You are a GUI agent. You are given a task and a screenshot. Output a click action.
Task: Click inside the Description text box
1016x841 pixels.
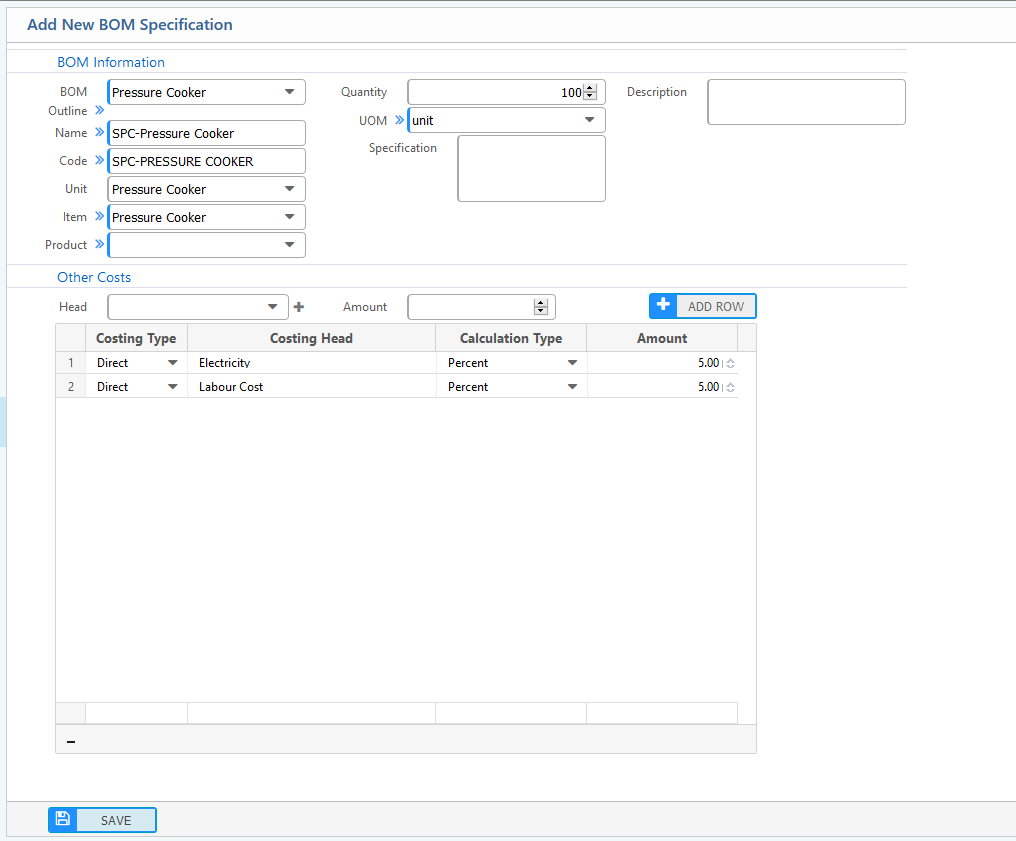coord(805,101)
